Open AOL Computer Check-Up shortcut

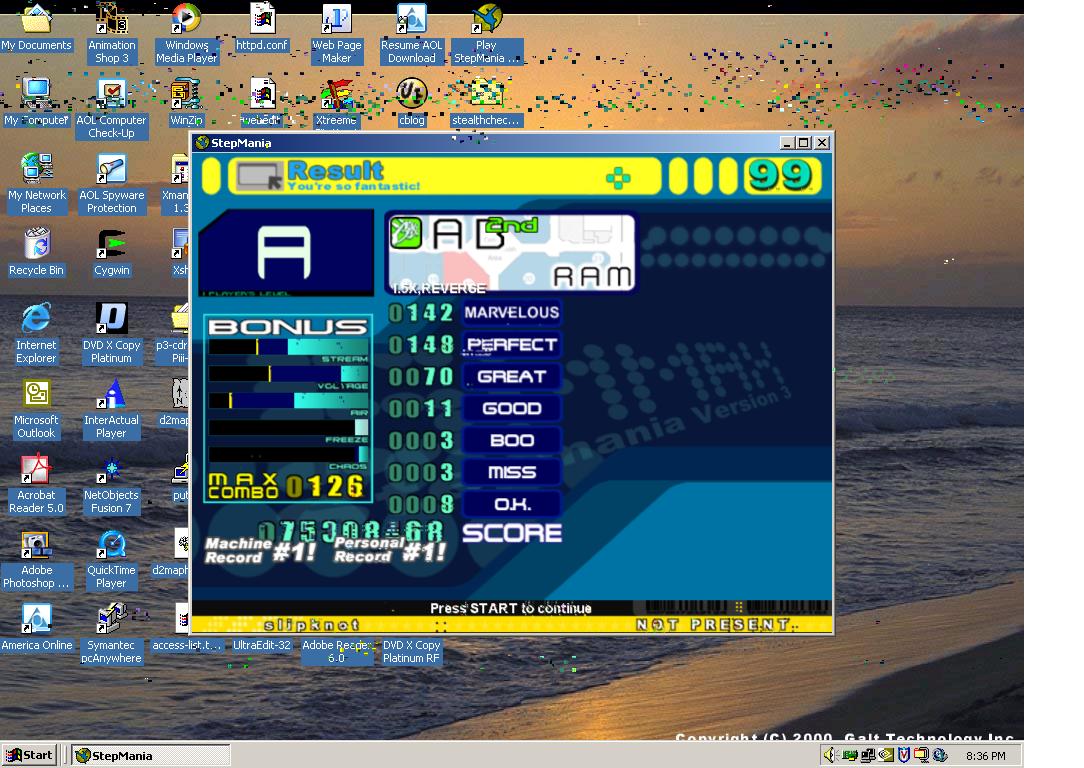tap(111, 109)
